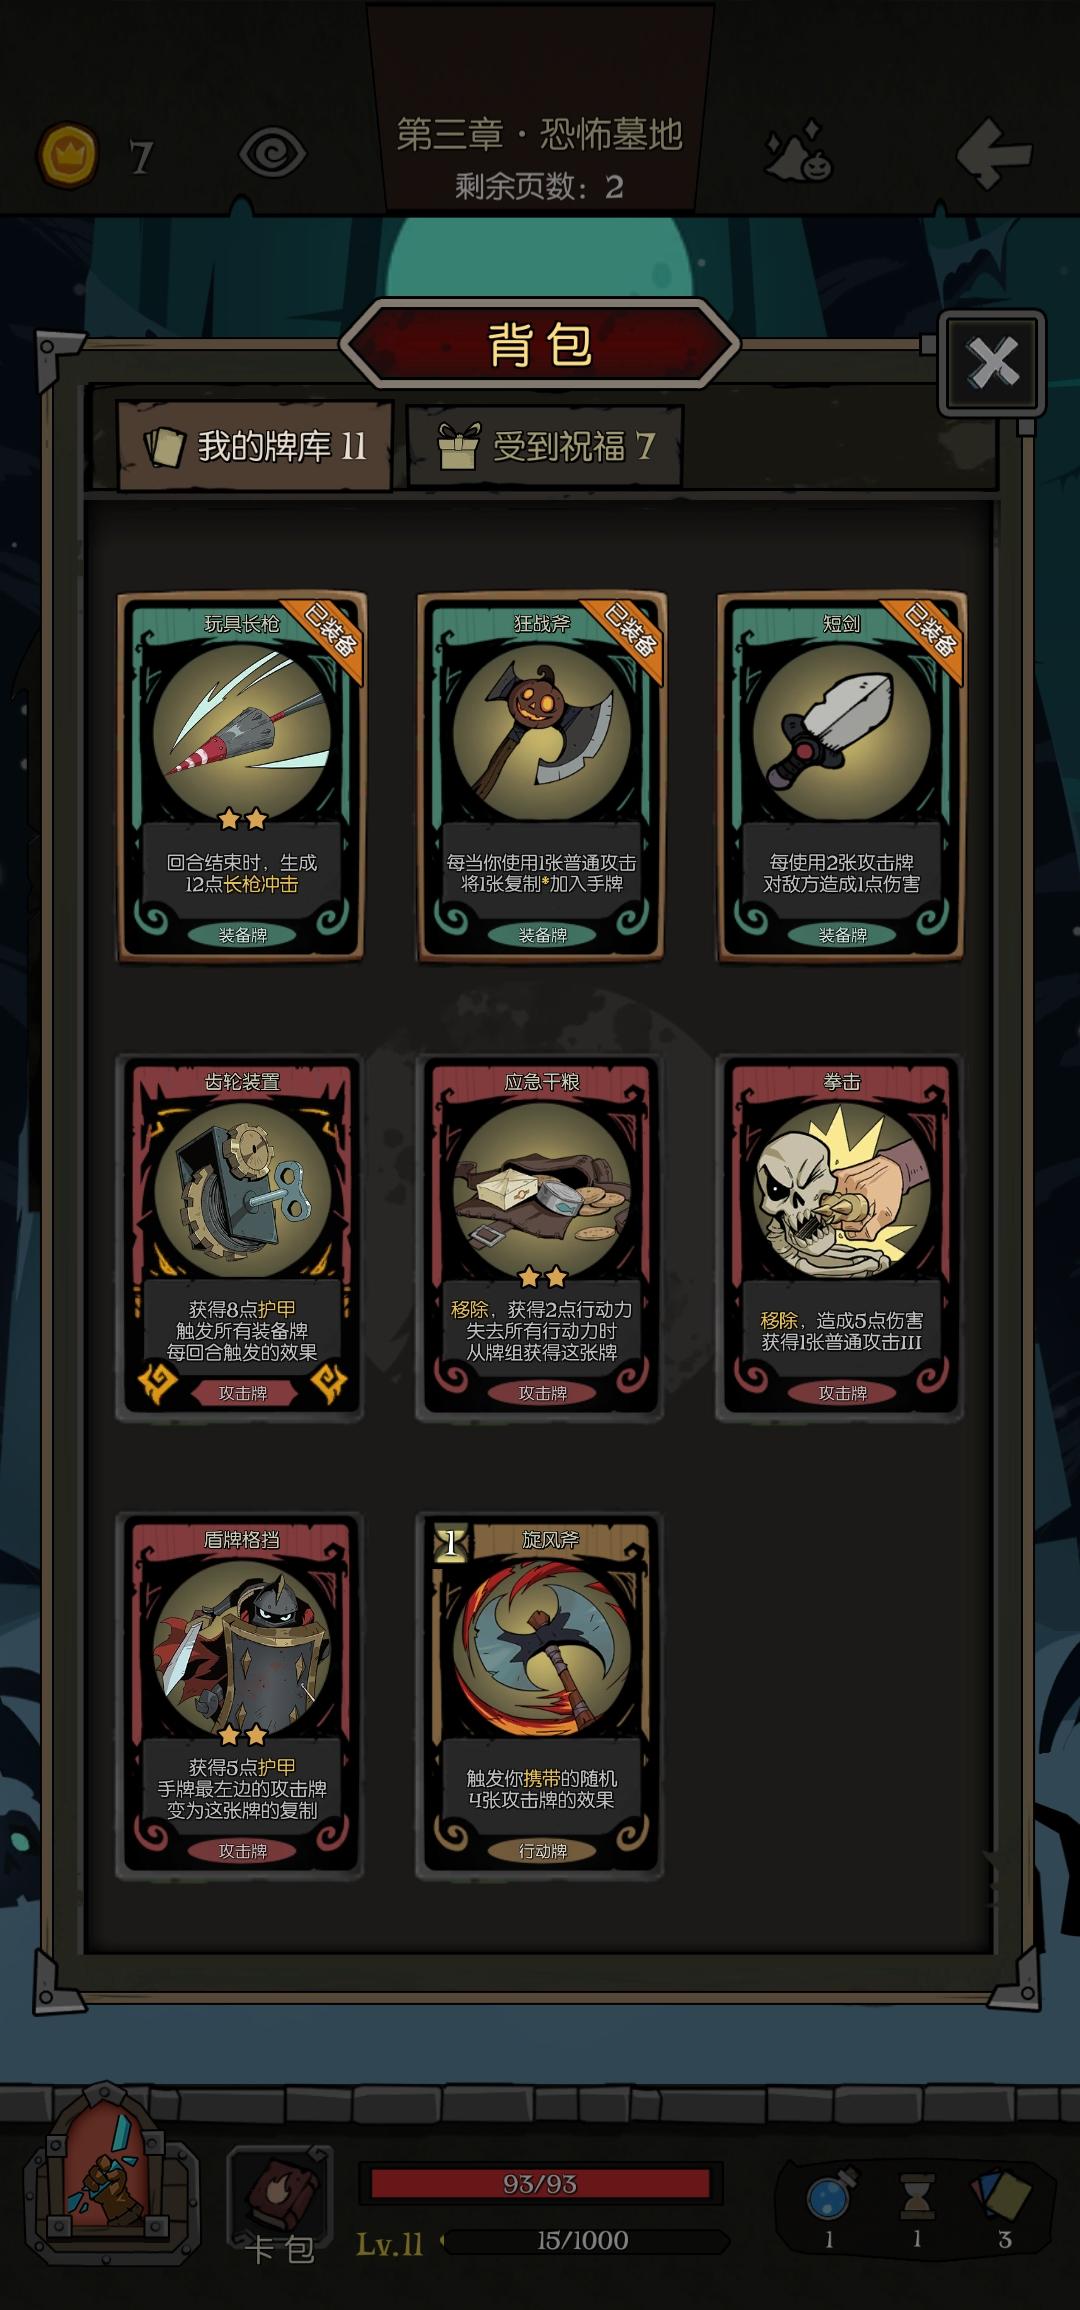Select the 玩具长枪 equipment card

[x=241, y=777]
